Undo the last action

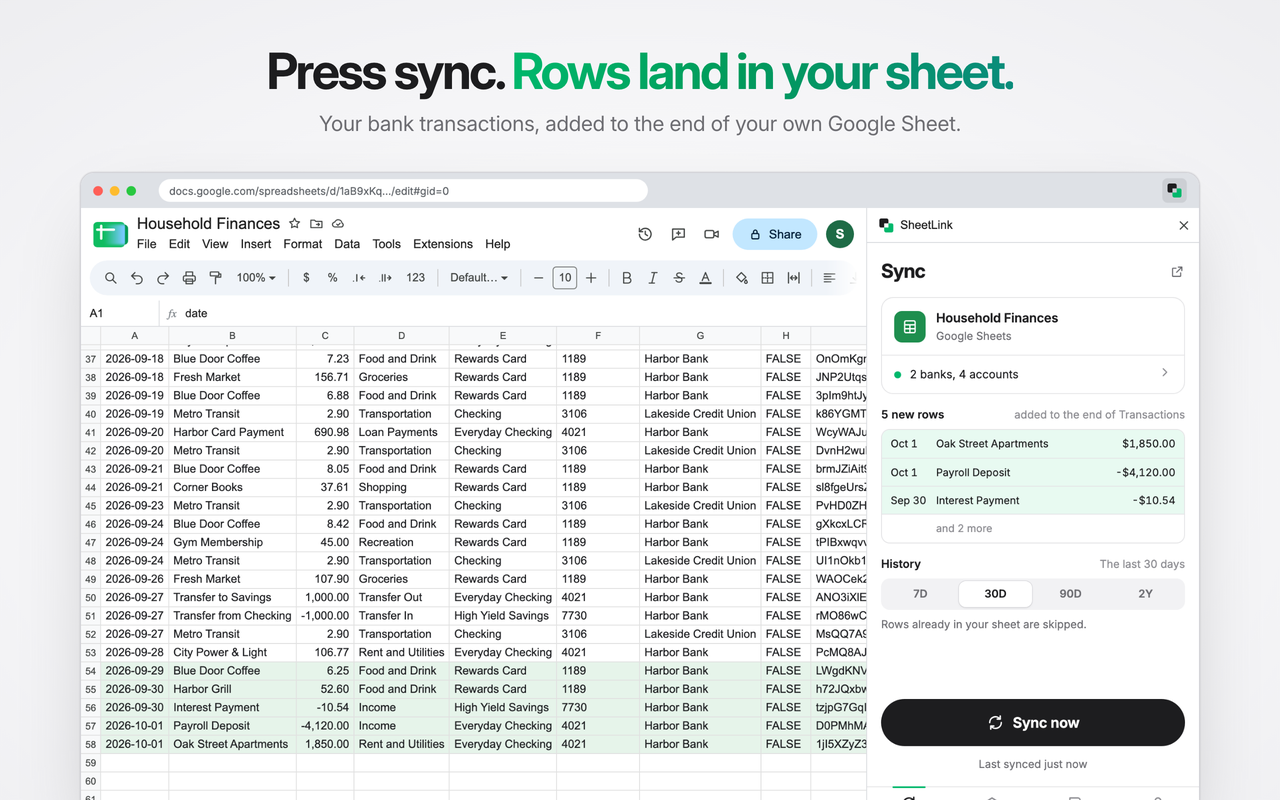[x=137, y=278]
